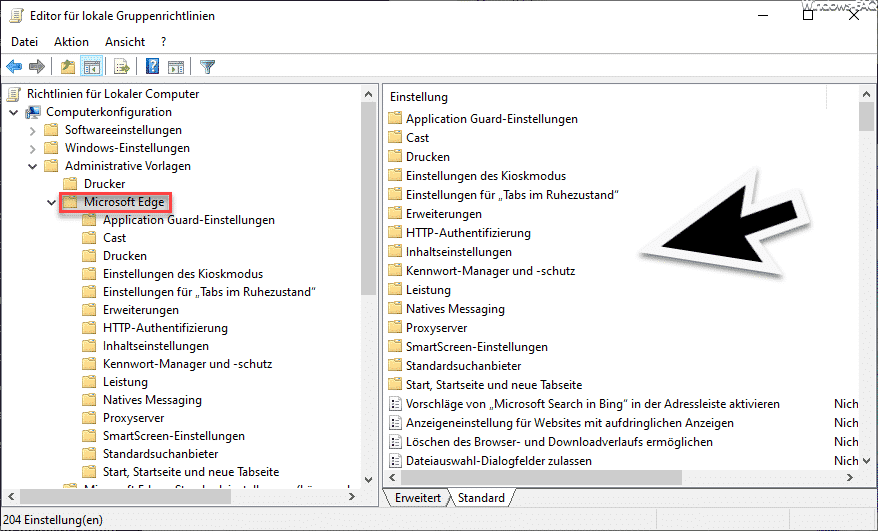Click the right list horizontal scrollbar thumb

click(541, 477)
